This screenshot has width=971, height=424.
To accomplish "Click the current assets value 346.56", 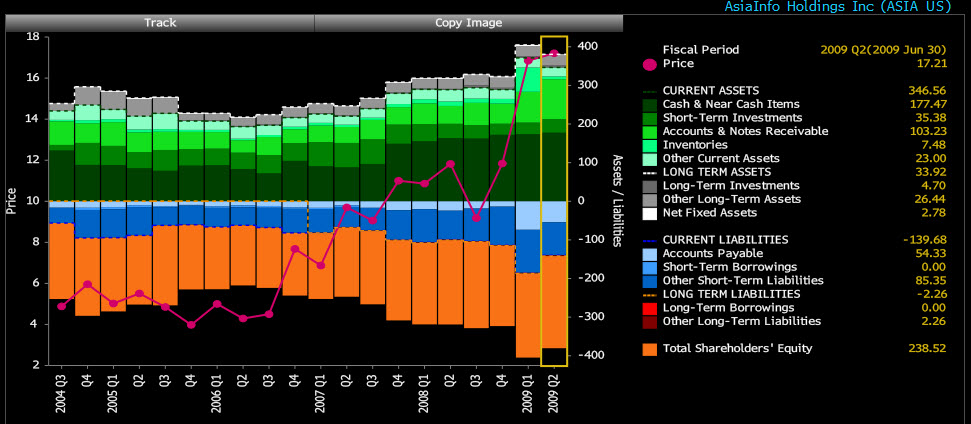I will [x=928, y=90].
